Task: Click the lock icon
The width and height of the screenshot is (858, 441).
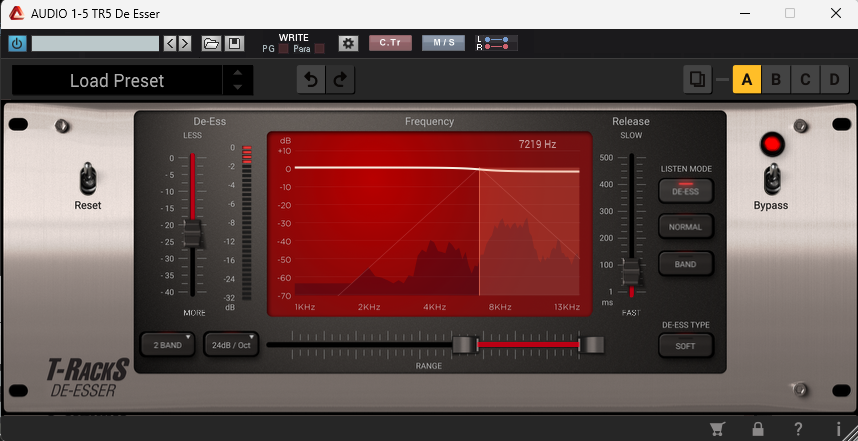Action: pos(758,429)
